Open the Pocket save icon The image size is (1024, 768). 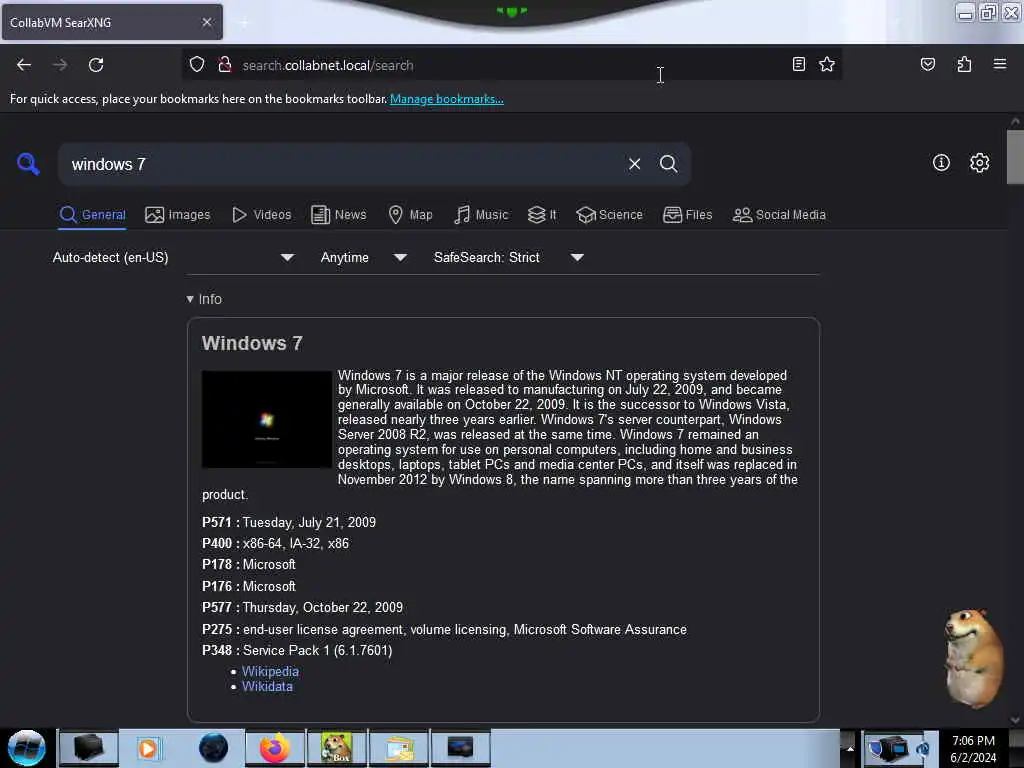coord(927,64)
